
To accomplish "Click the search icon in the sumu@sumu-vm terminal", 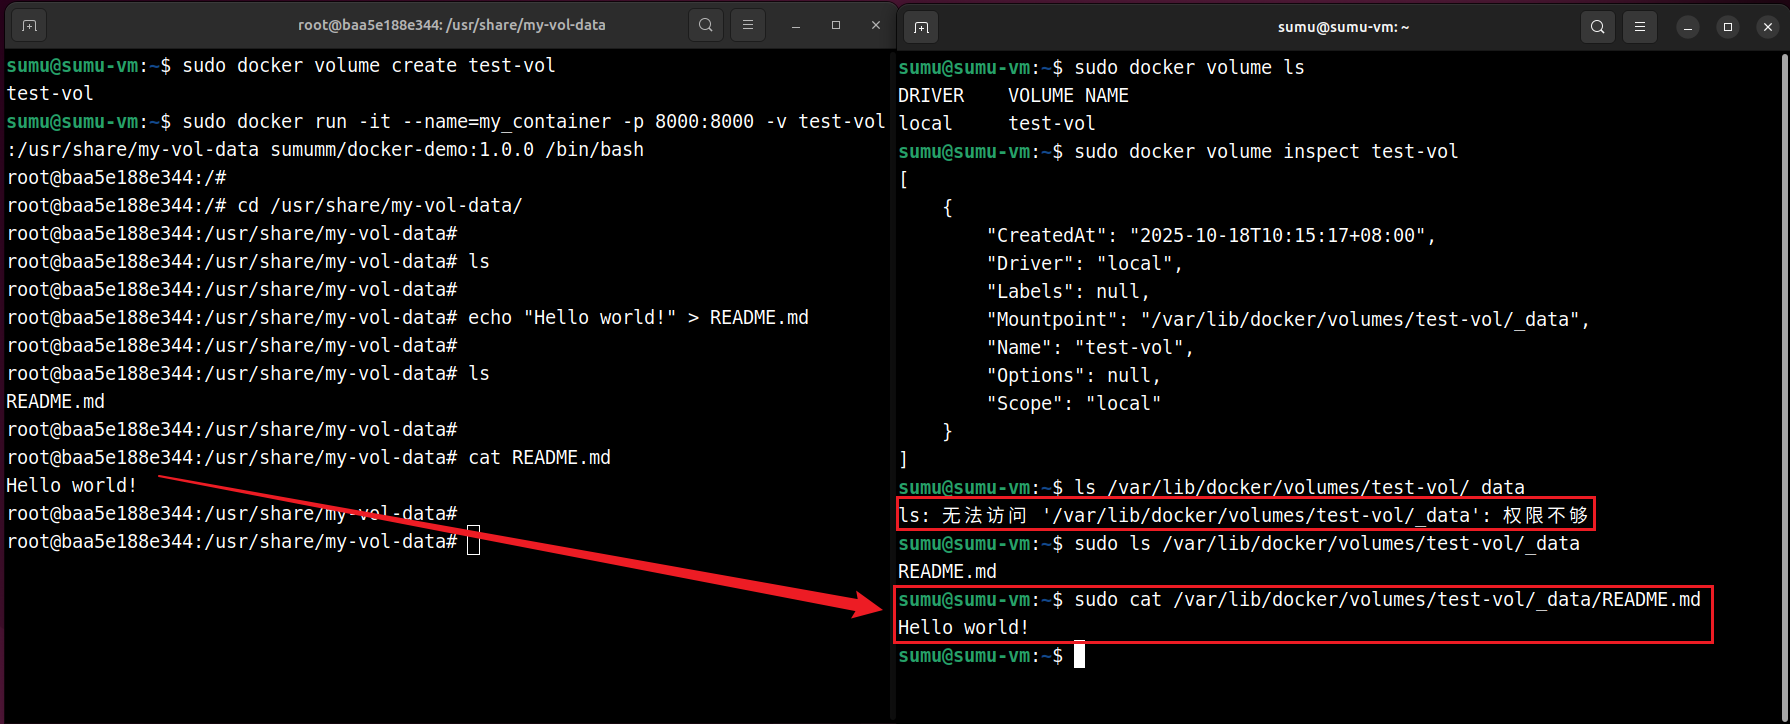I will 1598,27.
